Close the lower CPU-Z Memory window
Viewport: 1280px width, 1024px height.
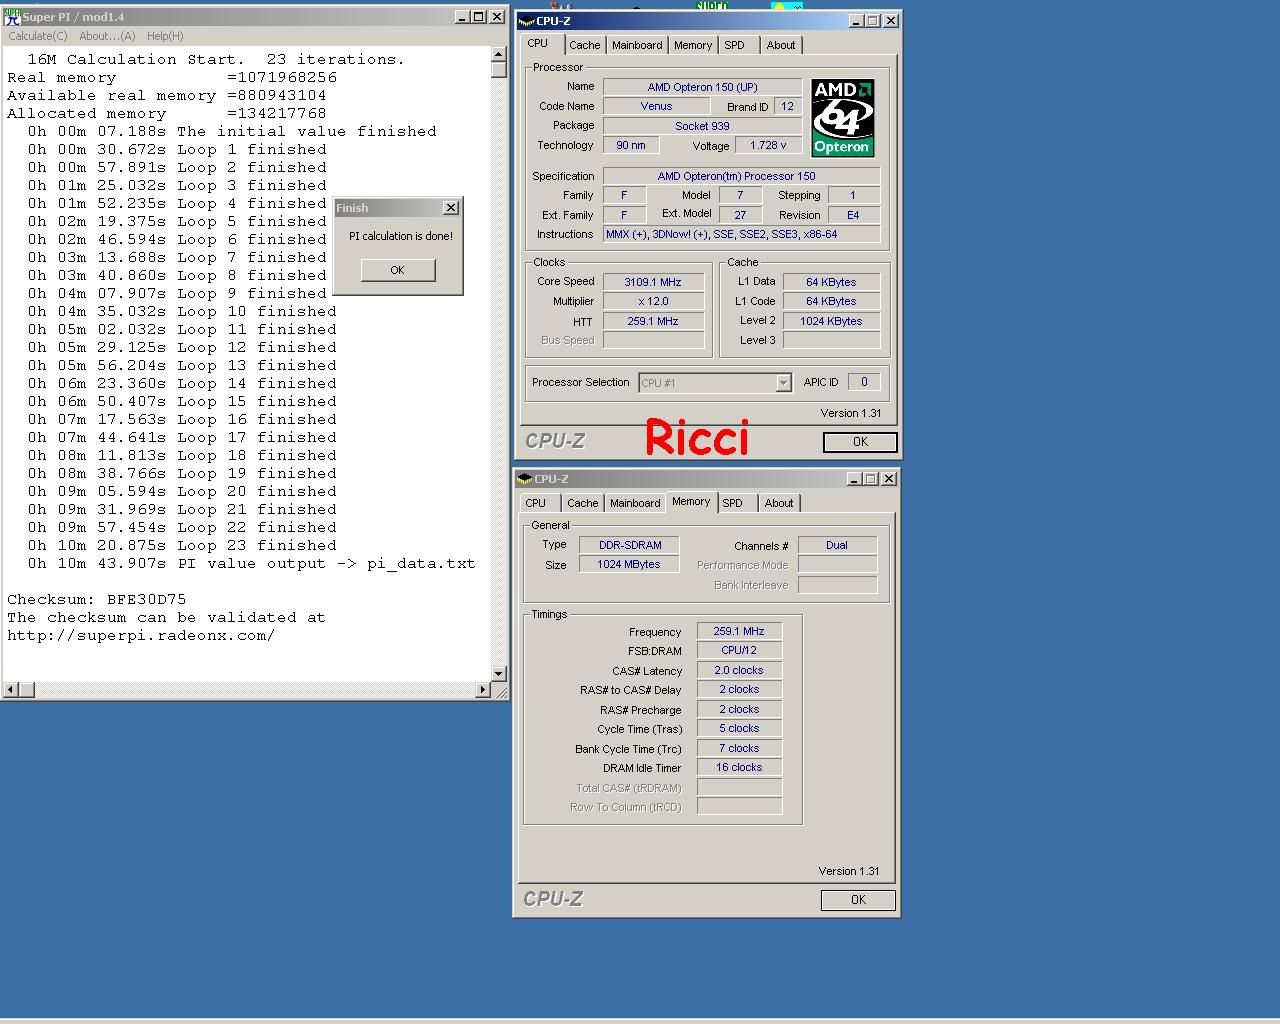[889, 479]
